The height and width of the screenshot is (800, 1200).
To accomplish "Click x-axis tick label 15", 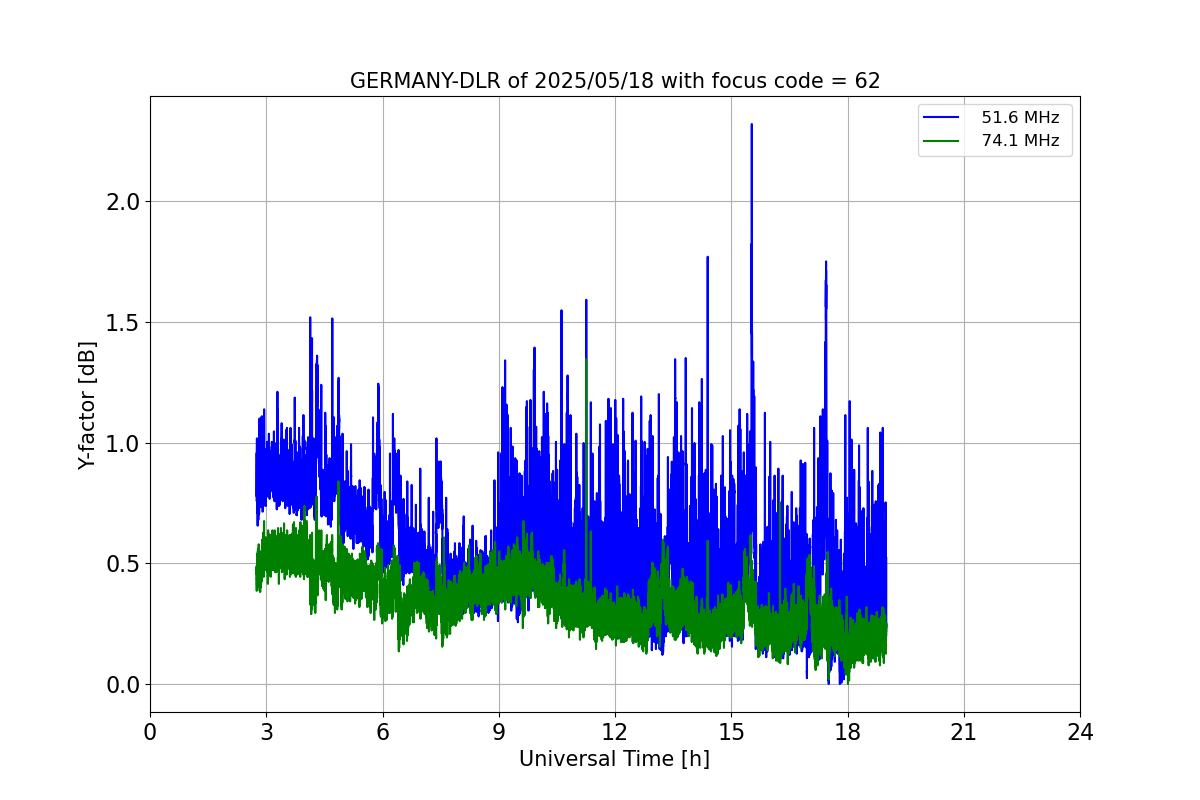I will tap(731, 732).
